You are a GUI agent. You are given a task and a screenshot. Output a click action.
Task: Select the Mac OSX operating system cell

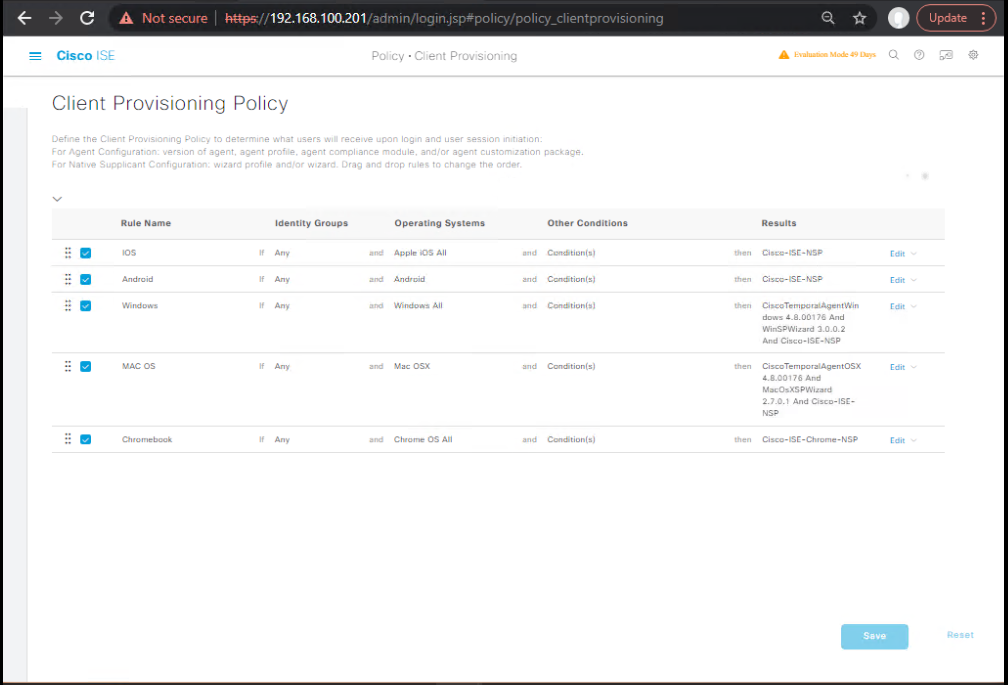coord(411,366)
